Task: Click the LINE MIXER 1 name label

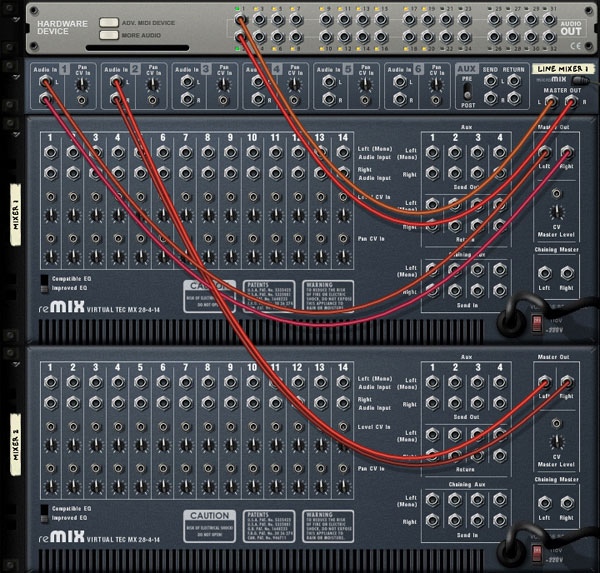Action: (x=562, y=69)
